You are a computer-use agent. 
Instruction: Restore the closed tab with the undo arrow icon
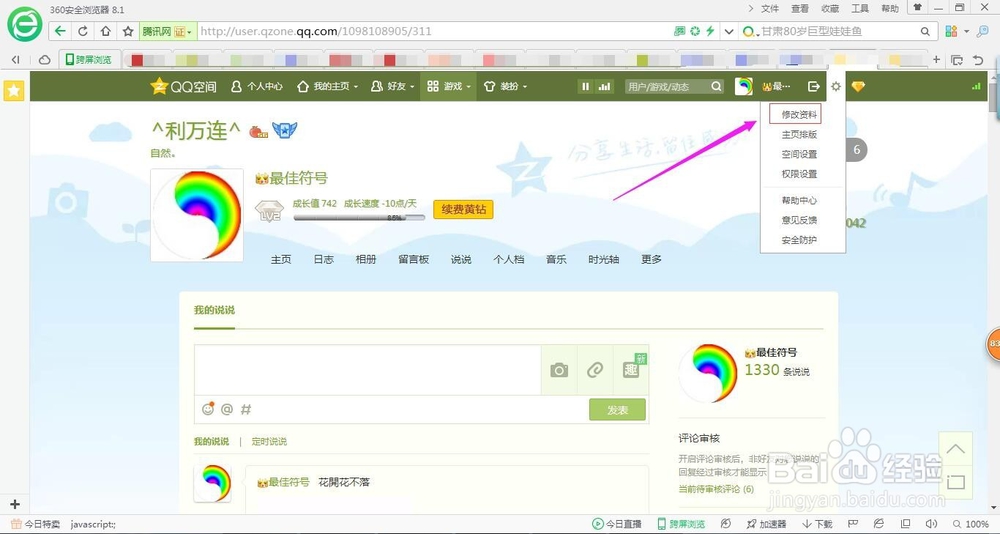(x=978, y=60)
